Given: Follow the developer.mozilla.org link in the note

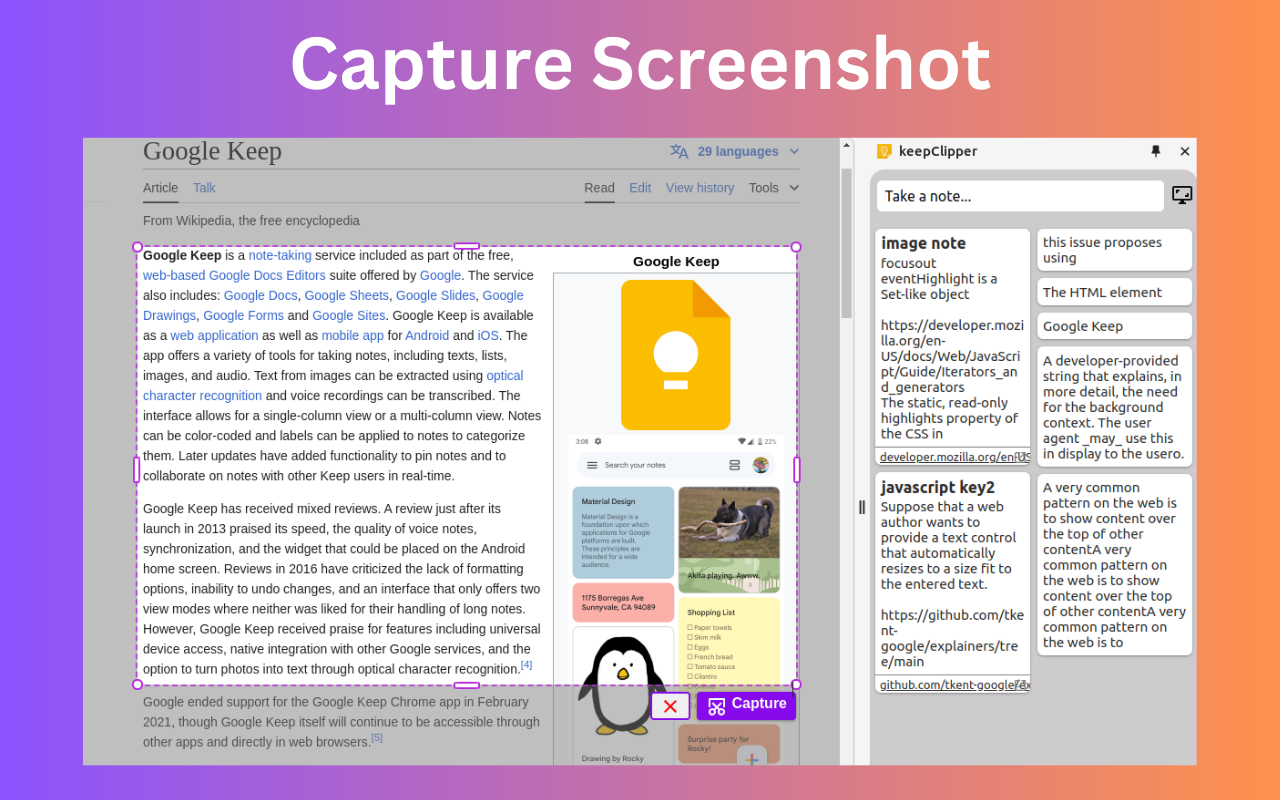Looking at the screenshot, I should coord(952,456).
